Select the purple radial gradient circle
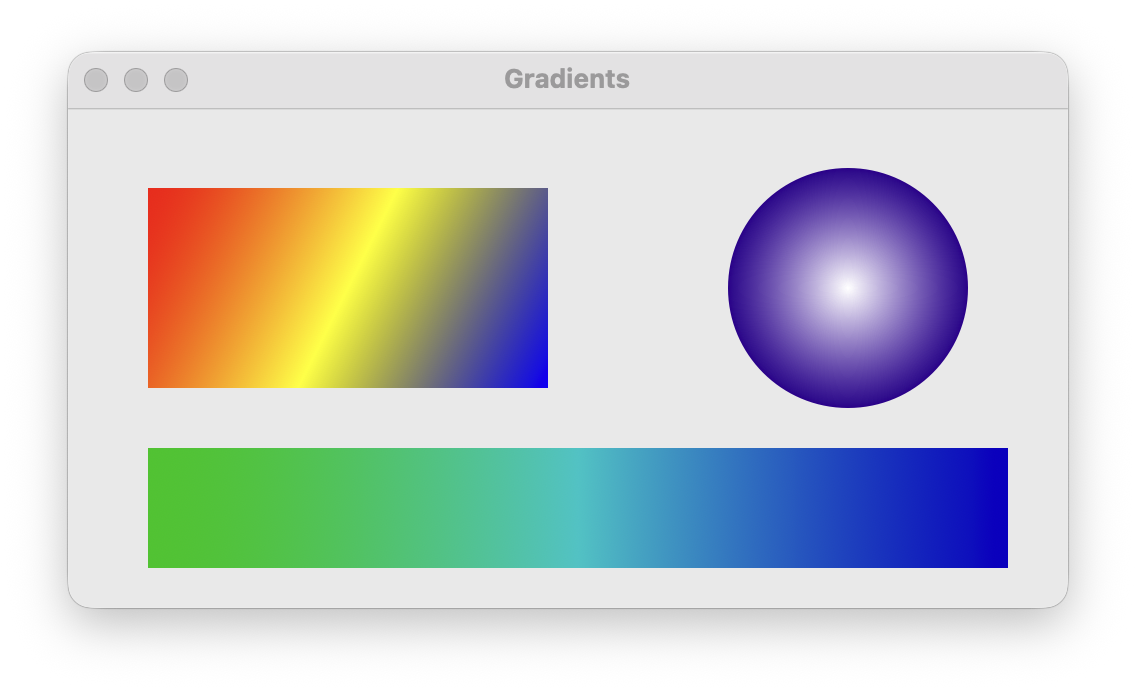 pos(847,288)
